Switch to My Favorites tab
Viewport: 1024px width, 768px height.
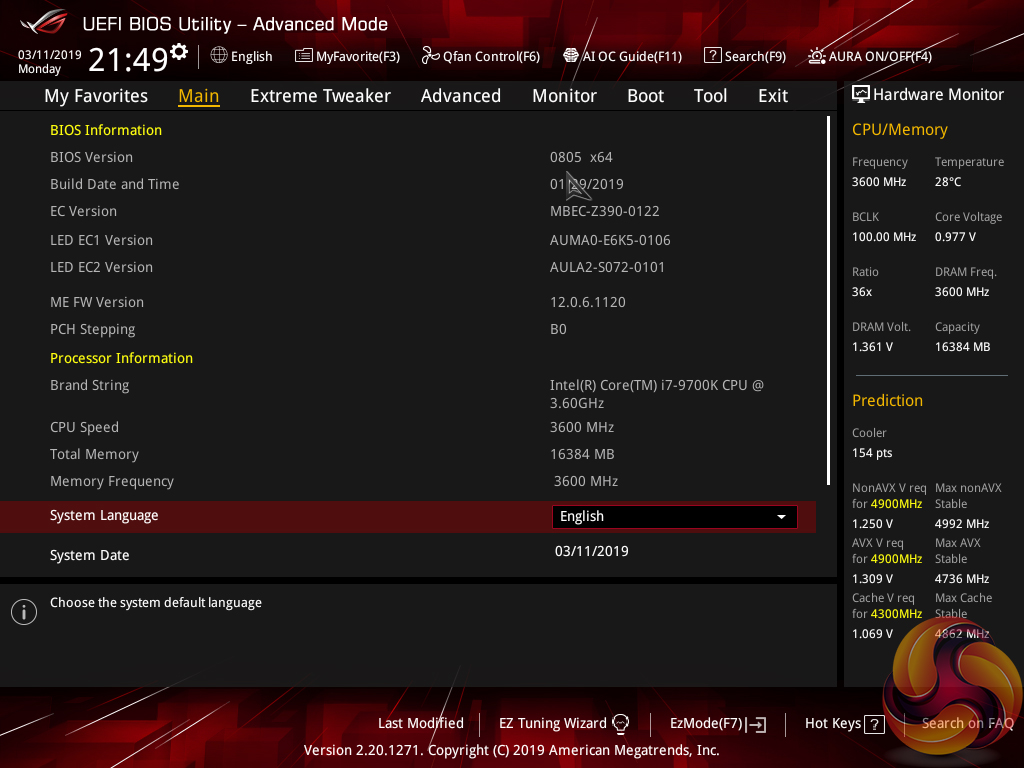(96, 96)
